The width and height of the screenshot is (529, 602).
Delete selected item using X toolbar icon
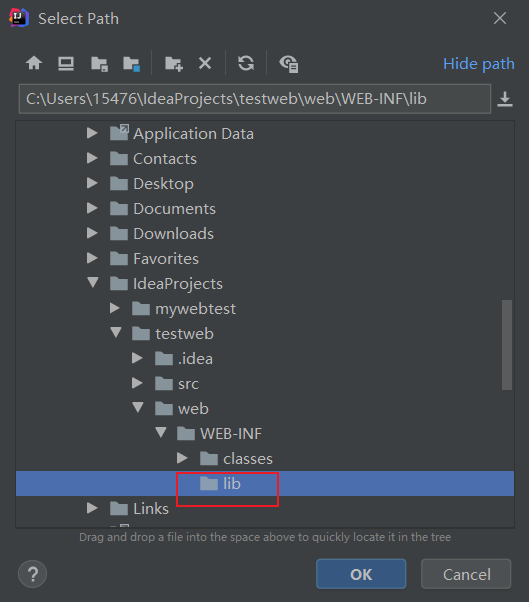[x=205, y=63]
